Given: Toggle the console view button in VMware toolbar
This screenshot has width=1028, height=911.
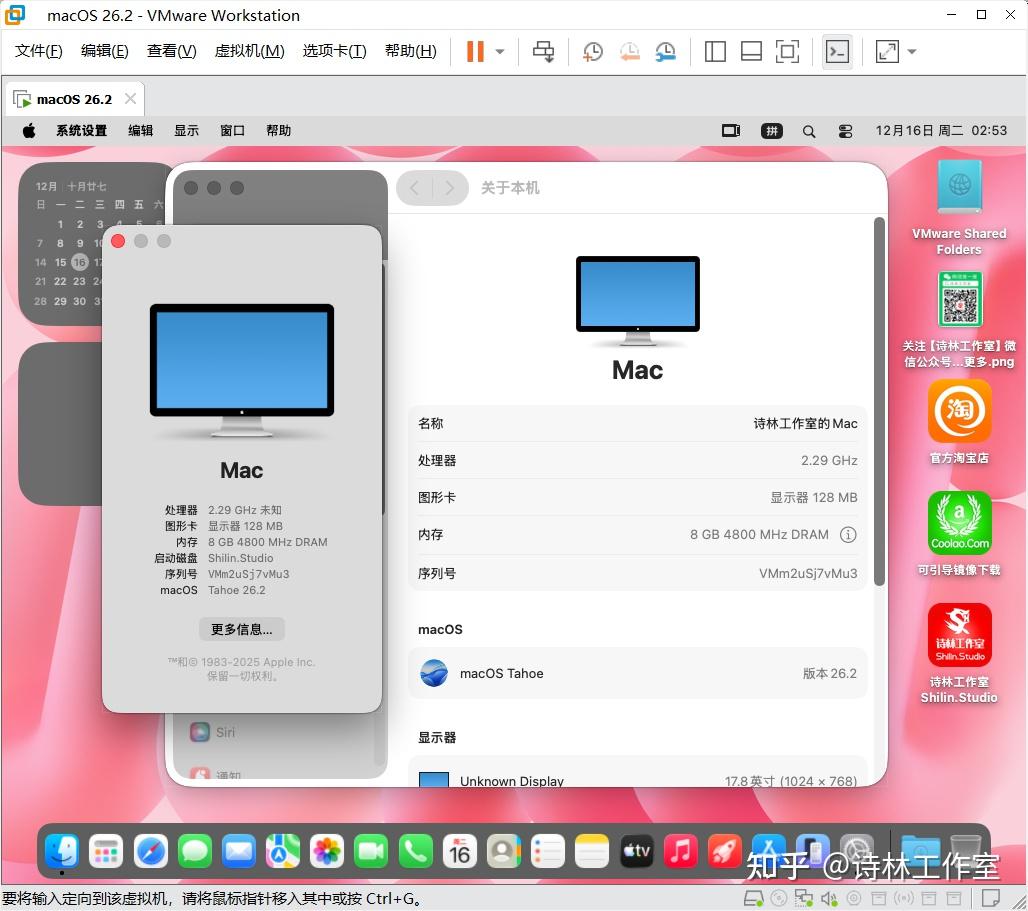Looking at the screenshot, I should tap(838, 51).
